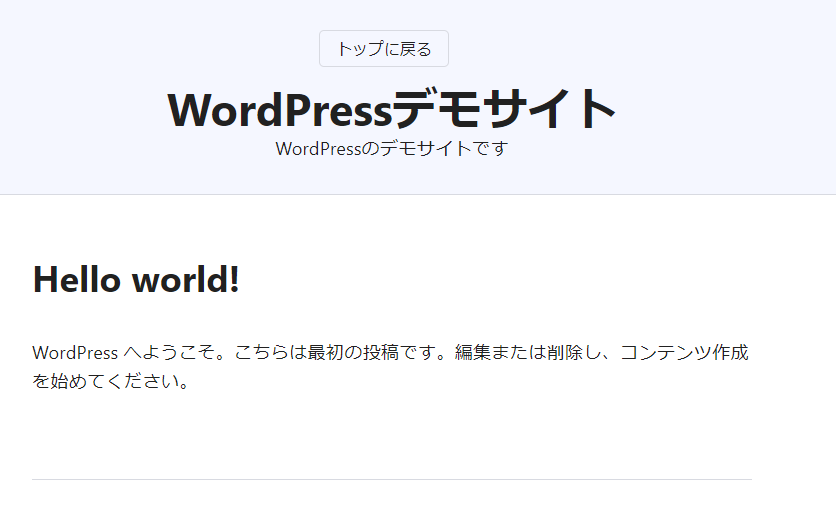Screen dimensions: 836x517
Task: Click the "戻る" text inside the top button
Action: tap(415, 49)
